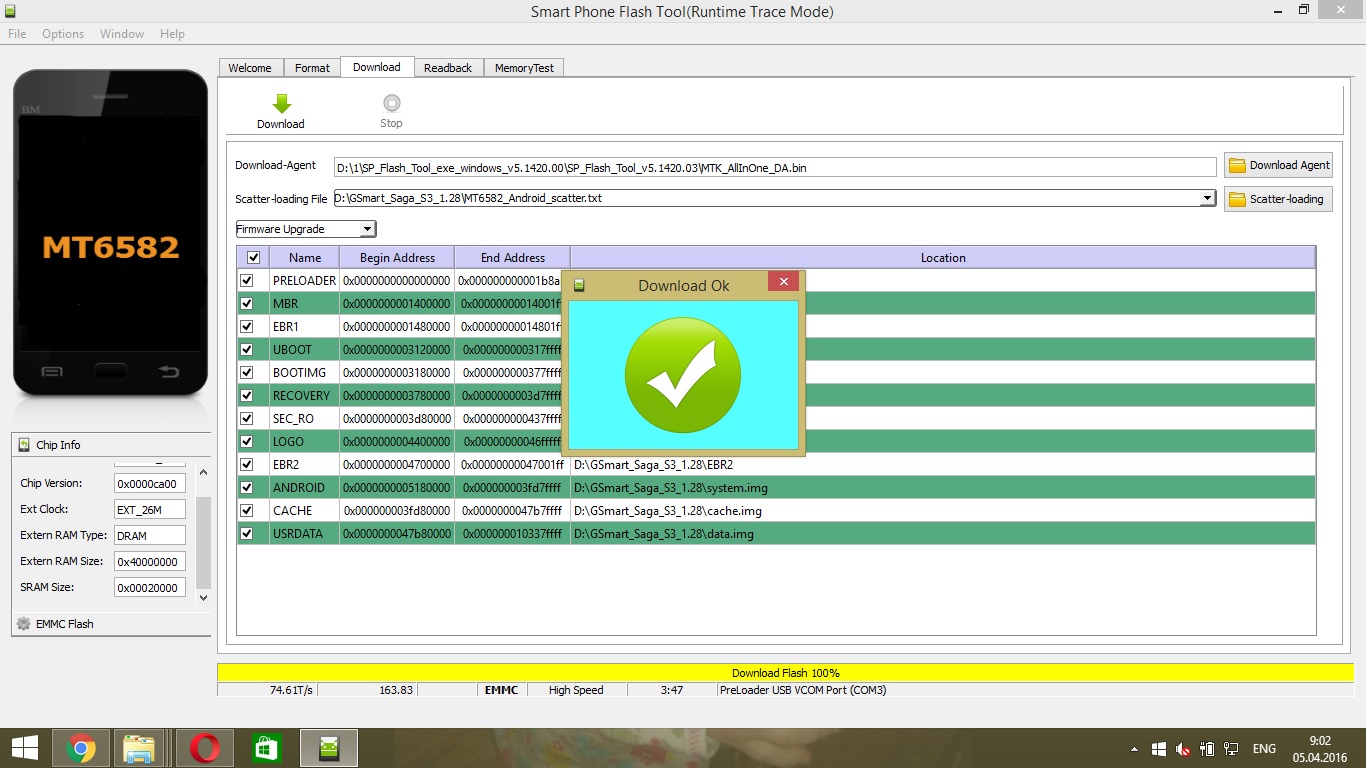Toggle the select-all checkbox in table header
Viewport: 1366px width, 768px height.
[x=253, y=258]
